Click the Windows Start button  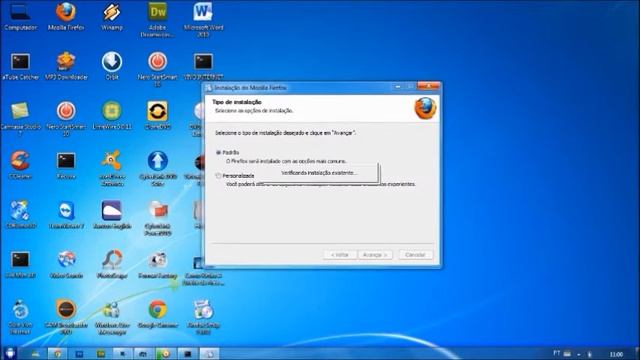pyautogui.click(x=10, y=353)
